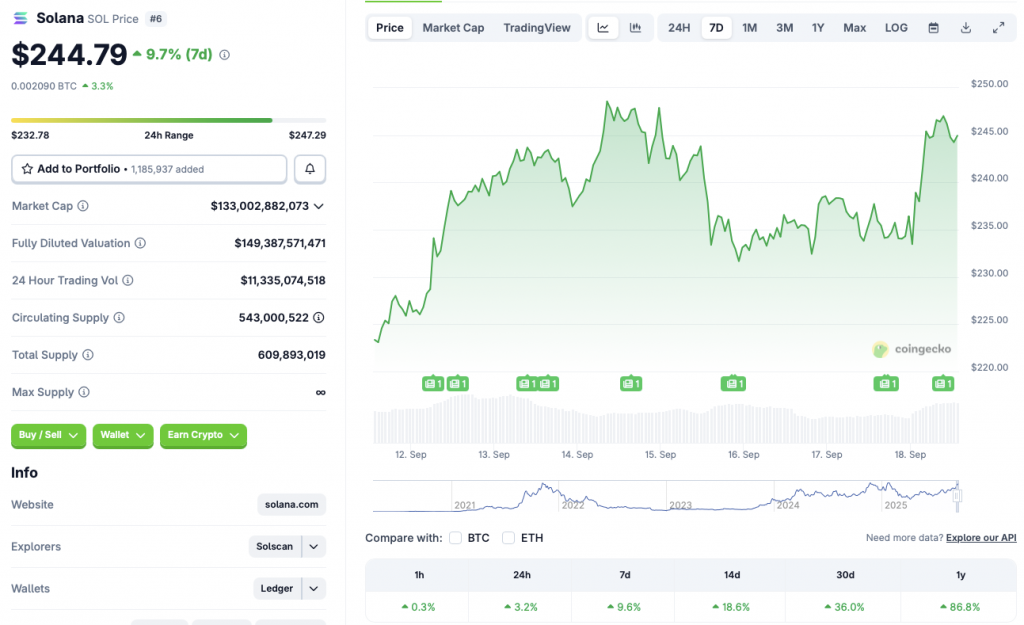The height and width of the screenshot is (625, 1024).
Task: Tick the ETH compare checkbox
Action: point(508,537)
